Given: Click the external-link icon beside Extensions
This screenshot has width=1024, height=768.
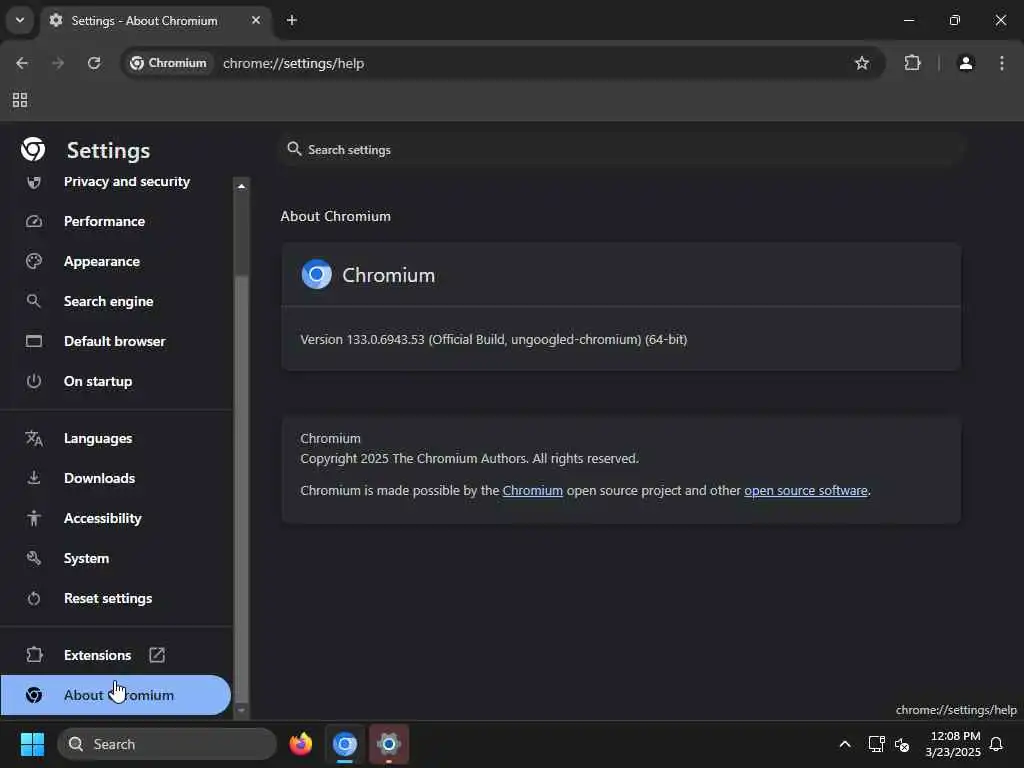Looking at the screenshot, I should coord(157,655).
